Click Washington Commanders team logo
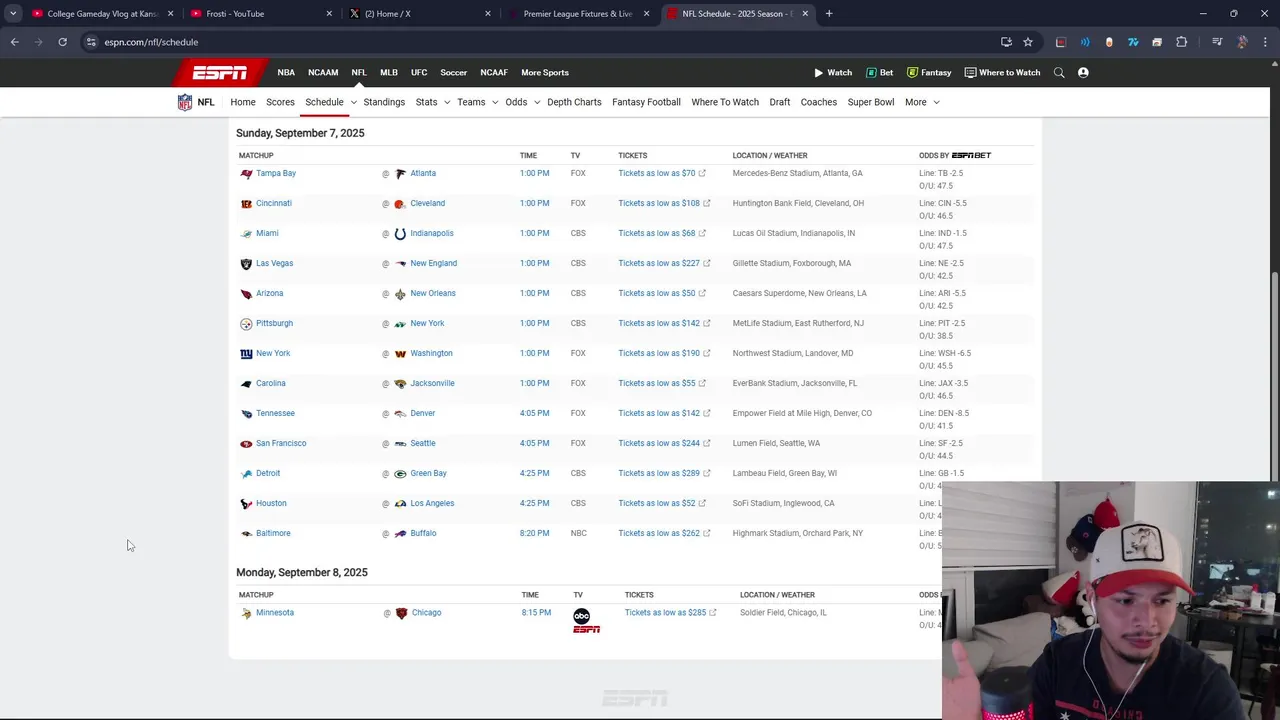 pyautogui.click(x=400, y=354)
